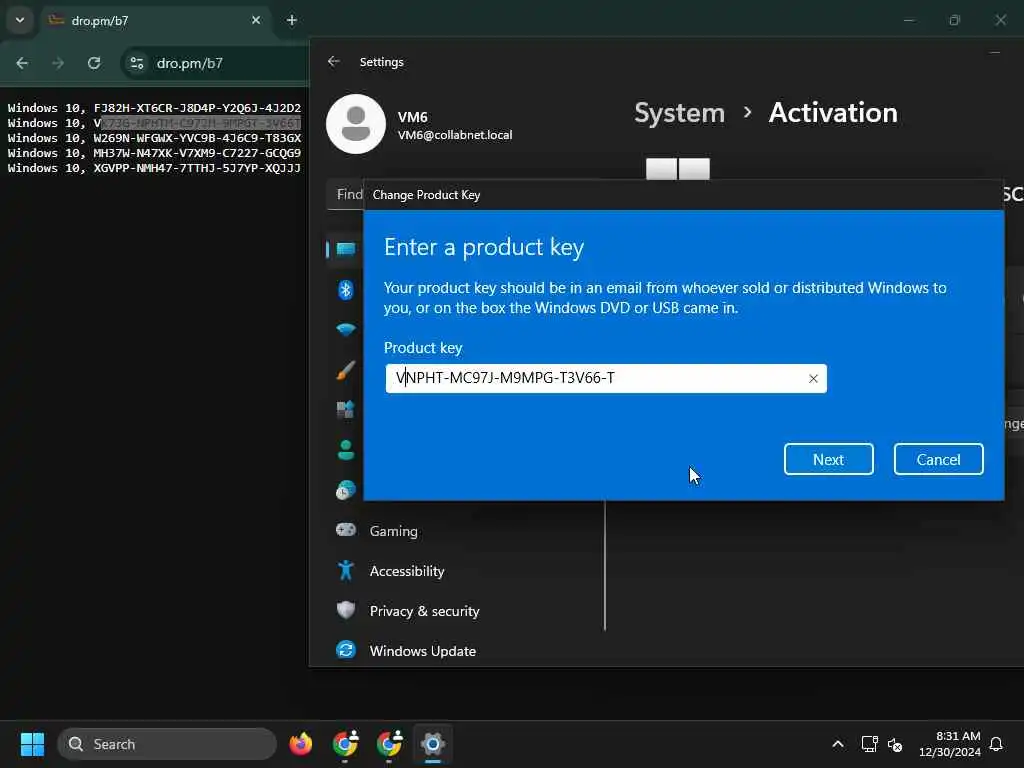This screenshot has width=1024, height=768.
Task: Open second Chrome icon on taskbar
Action: pyautogui.click(x=389, y=744)
